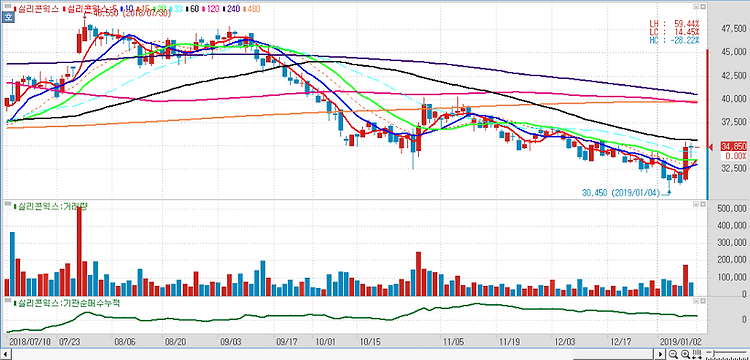Click the LC : 14.45% stat
This screenshot has height=360, width=750.
674,32
